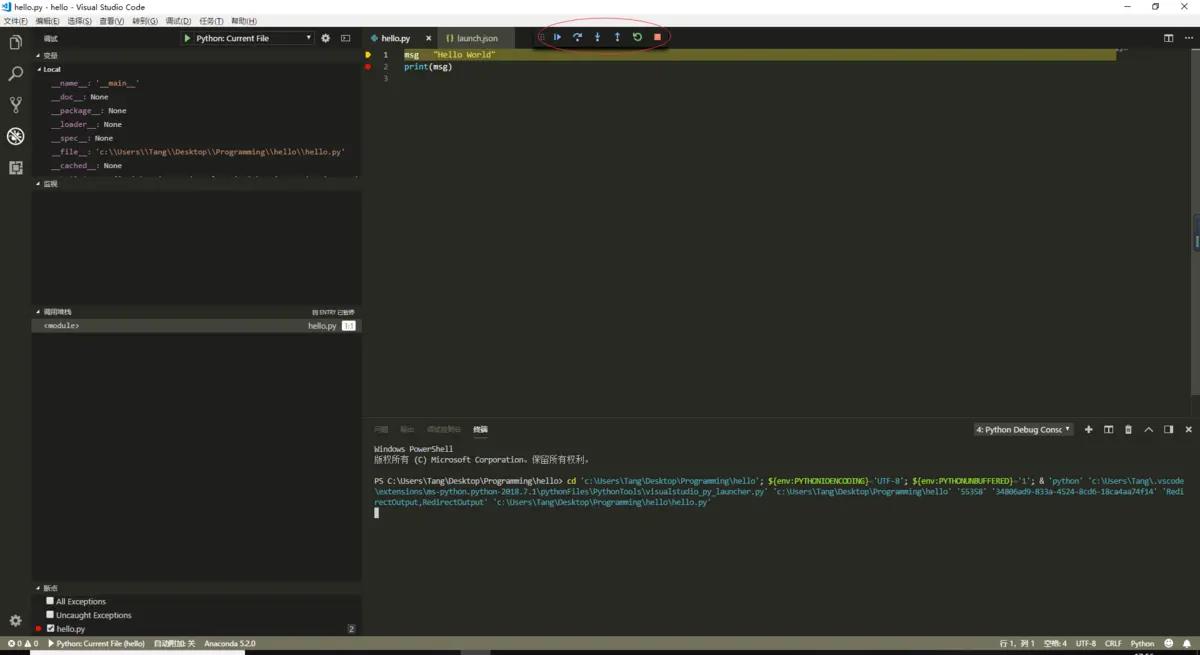Click Continue in the debug toolbar
The width and height of the screenshot is (1200, 655).
(557, 37)
